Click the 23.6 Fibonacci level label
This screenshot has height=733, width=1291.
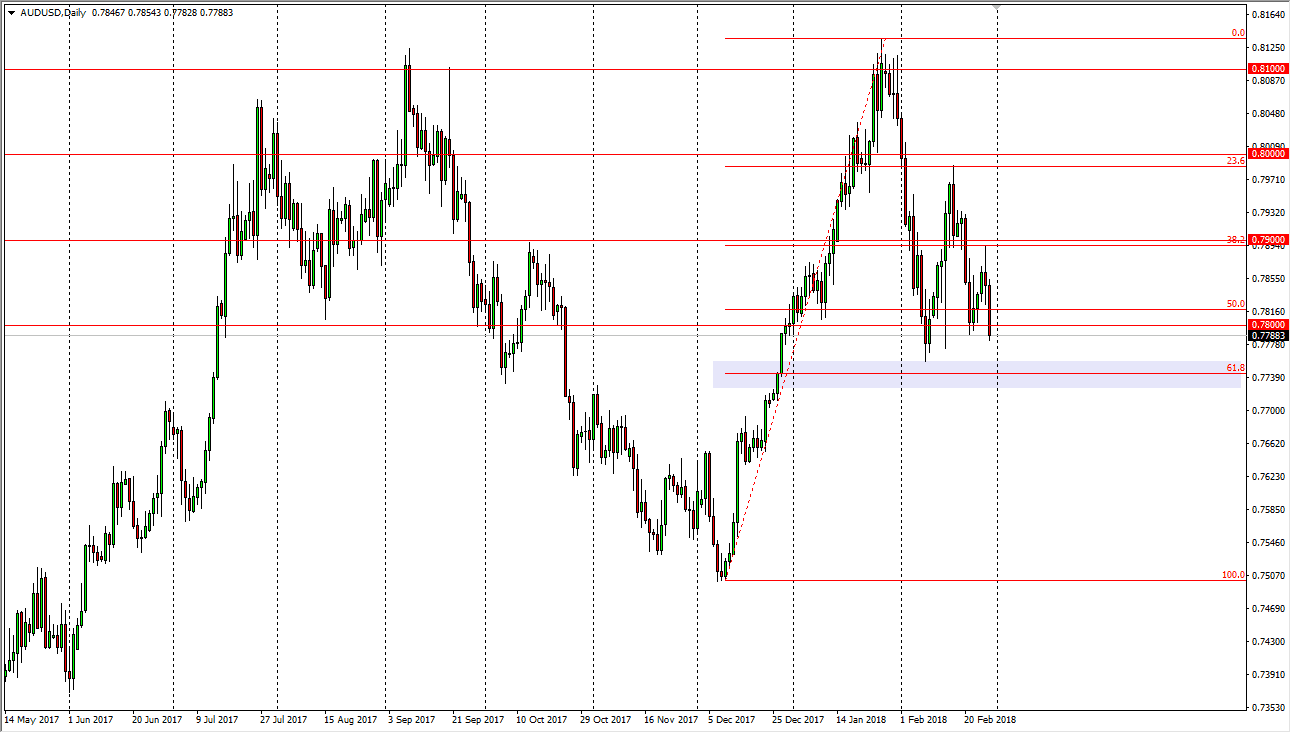[x=1235, y=160]
